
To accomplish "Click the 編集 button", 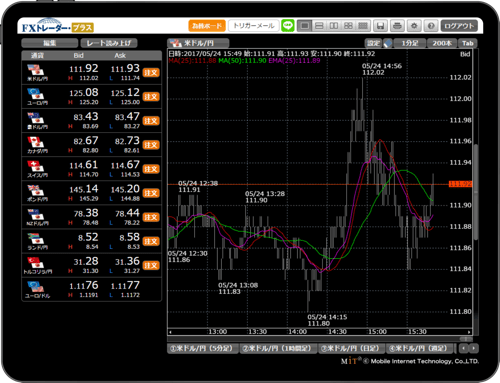I will point(50,43).
